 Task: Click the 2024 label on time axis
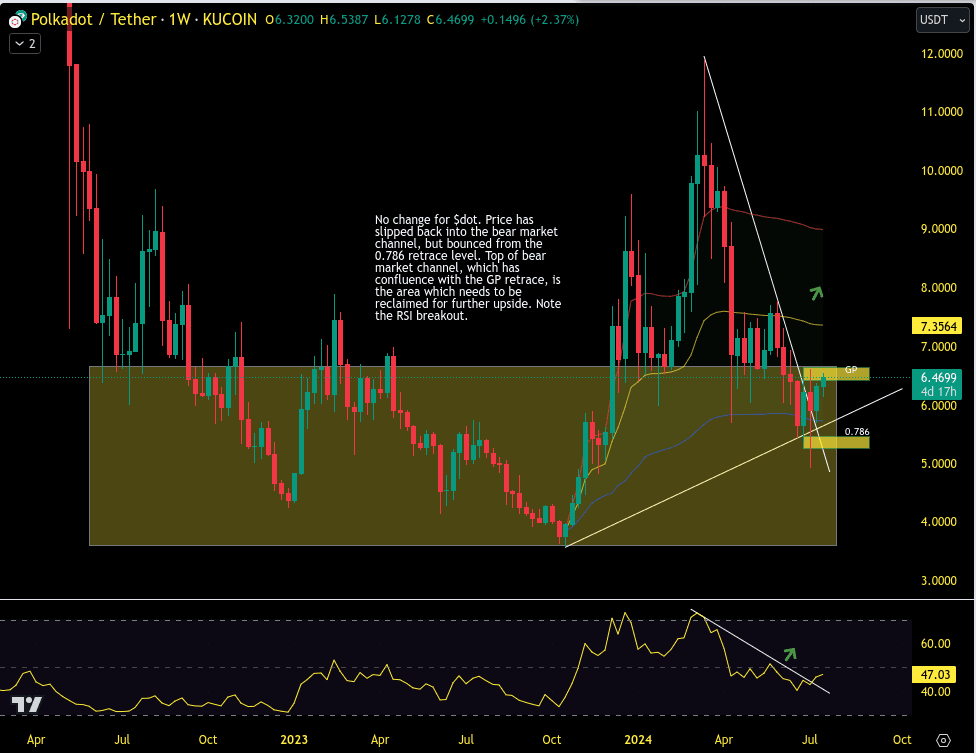(638, 740)
